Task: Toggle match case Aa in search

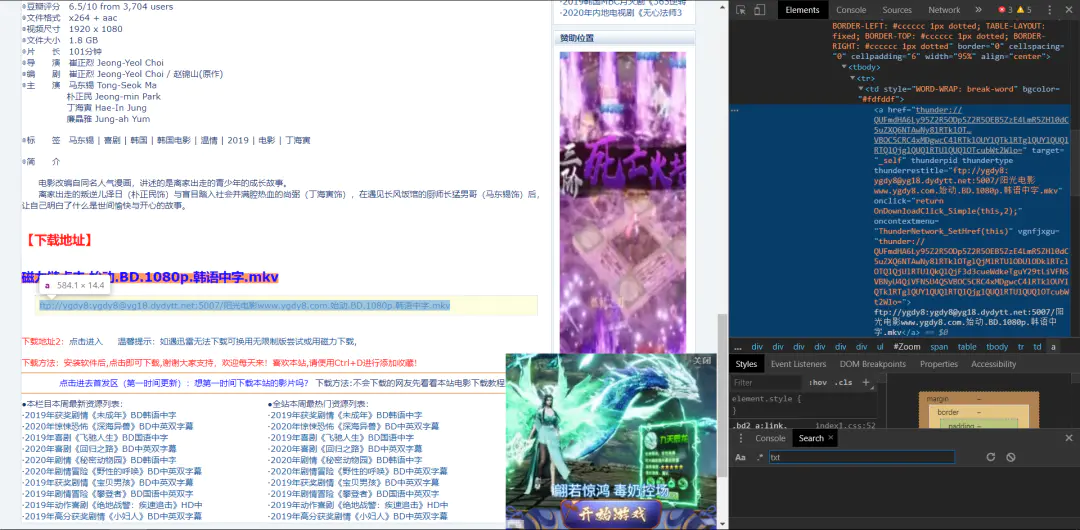Action: [x=740, y=457]
